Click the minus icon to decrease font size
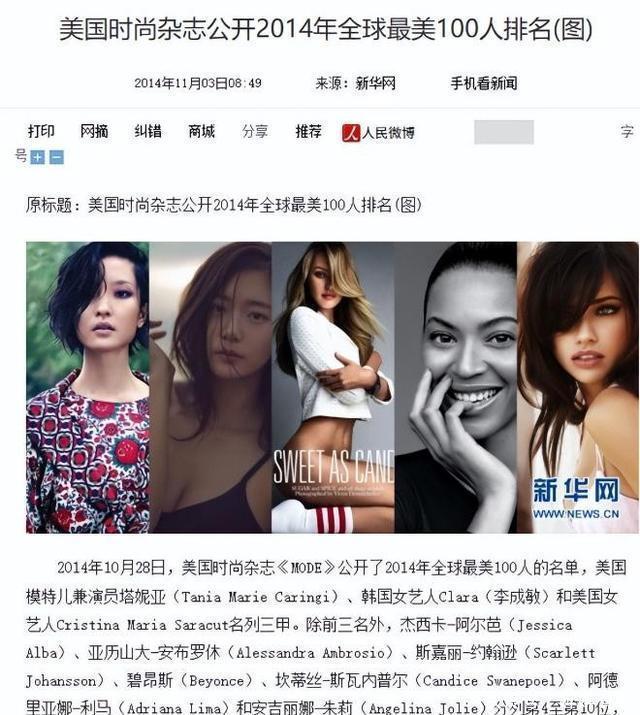Screen dimensions: 640x715 [x=57, y=157]
